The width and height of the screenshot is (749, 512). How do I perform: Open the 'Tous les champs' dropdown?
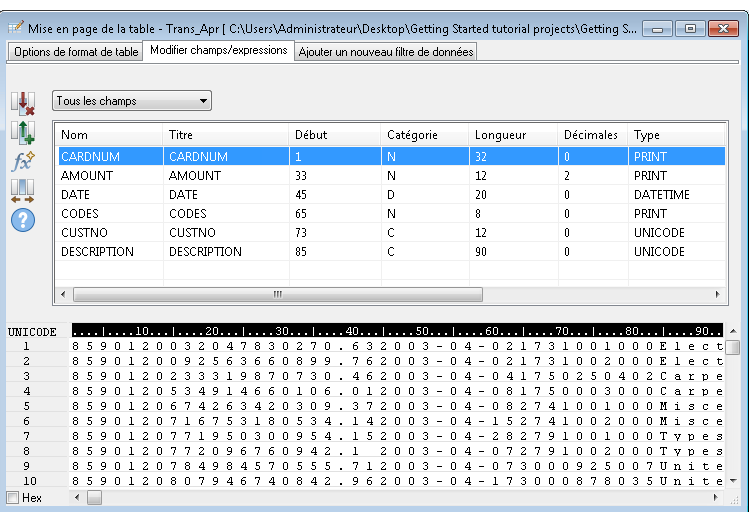pos(132,101)
